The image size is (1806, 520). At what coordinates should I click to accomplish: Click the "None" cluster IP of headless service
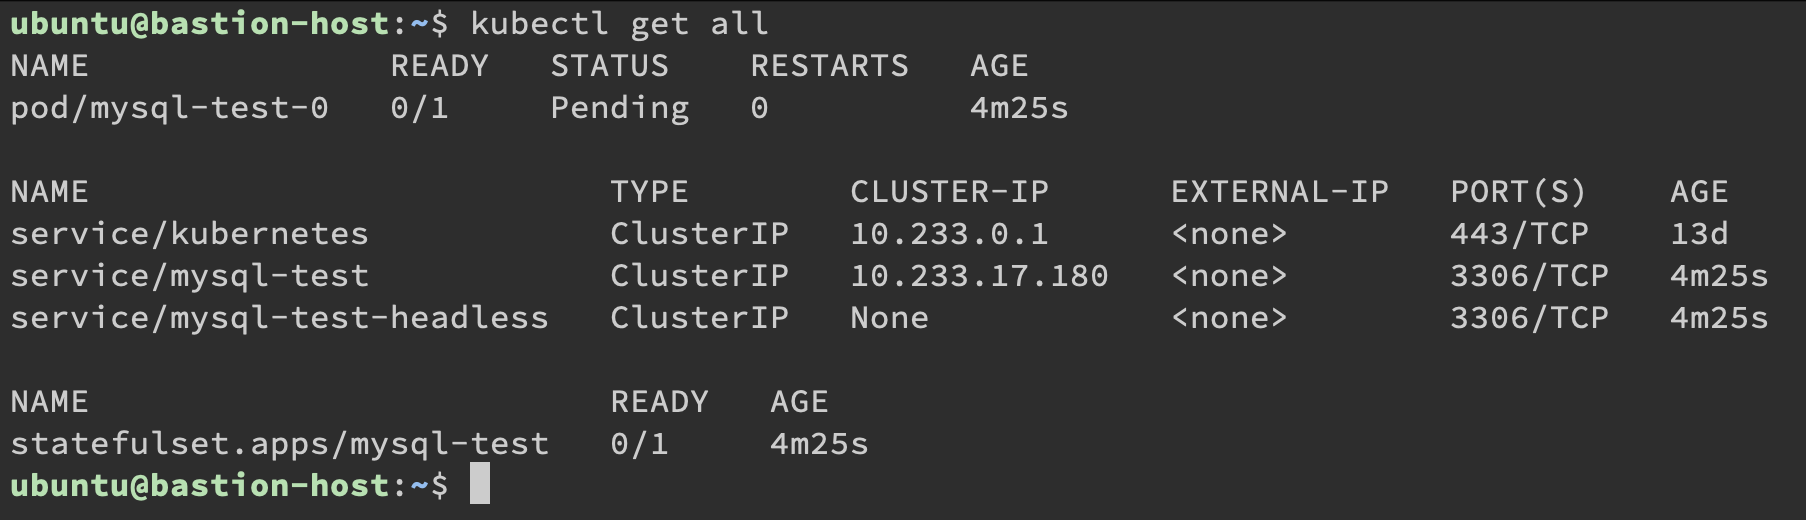point(889,318)
